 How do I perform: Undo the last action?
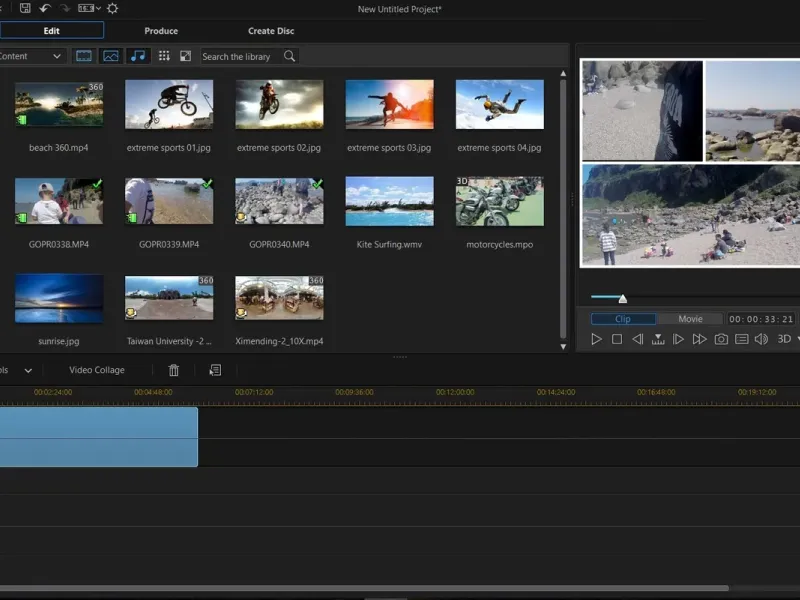click(45, 8)
